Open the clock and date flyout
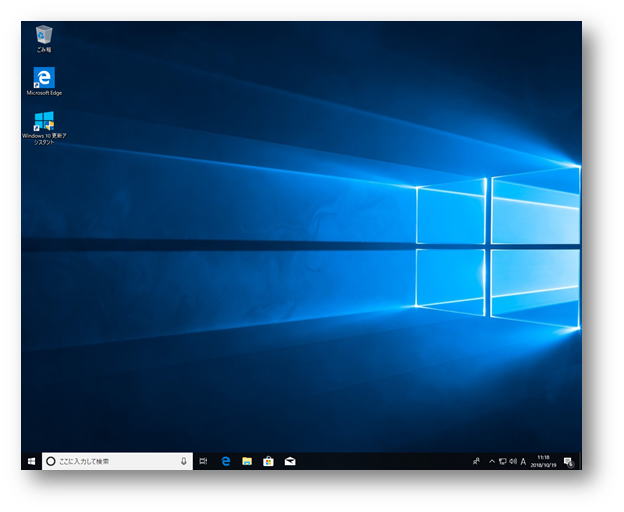This screenshot has width=624, height=512. coord(543,461)
